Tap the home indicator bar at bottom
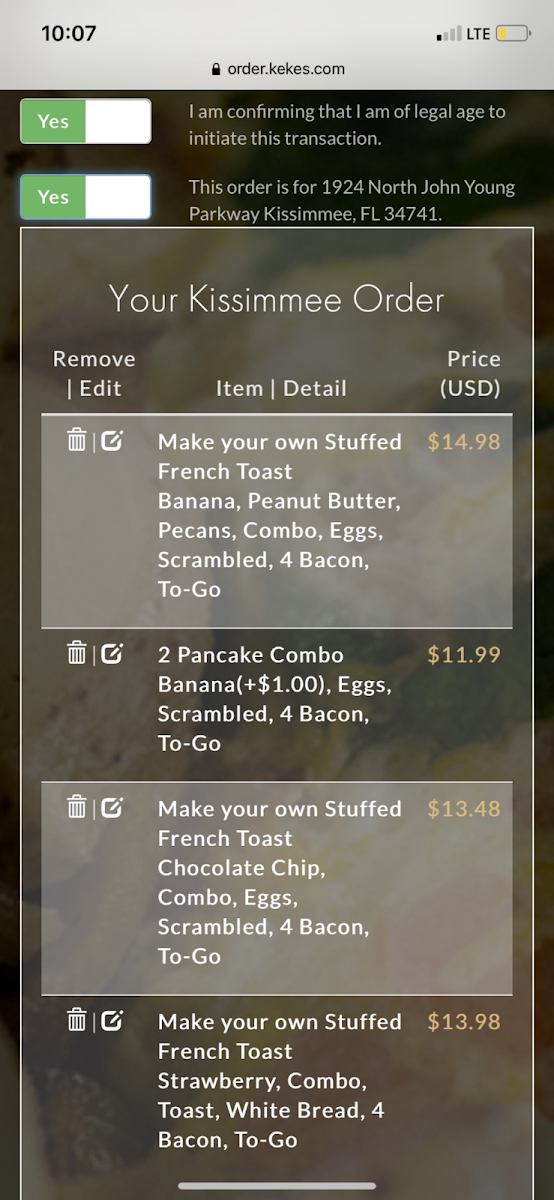Image resolution: width=554 pixels, height=1200 pixels. [x=277, y=1186]
